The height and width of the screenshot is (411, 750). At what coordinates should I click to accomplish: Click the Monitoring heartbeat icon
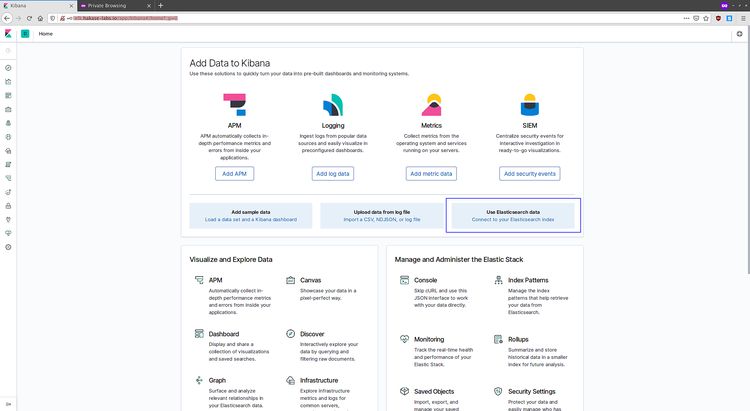tap(404, 339)
